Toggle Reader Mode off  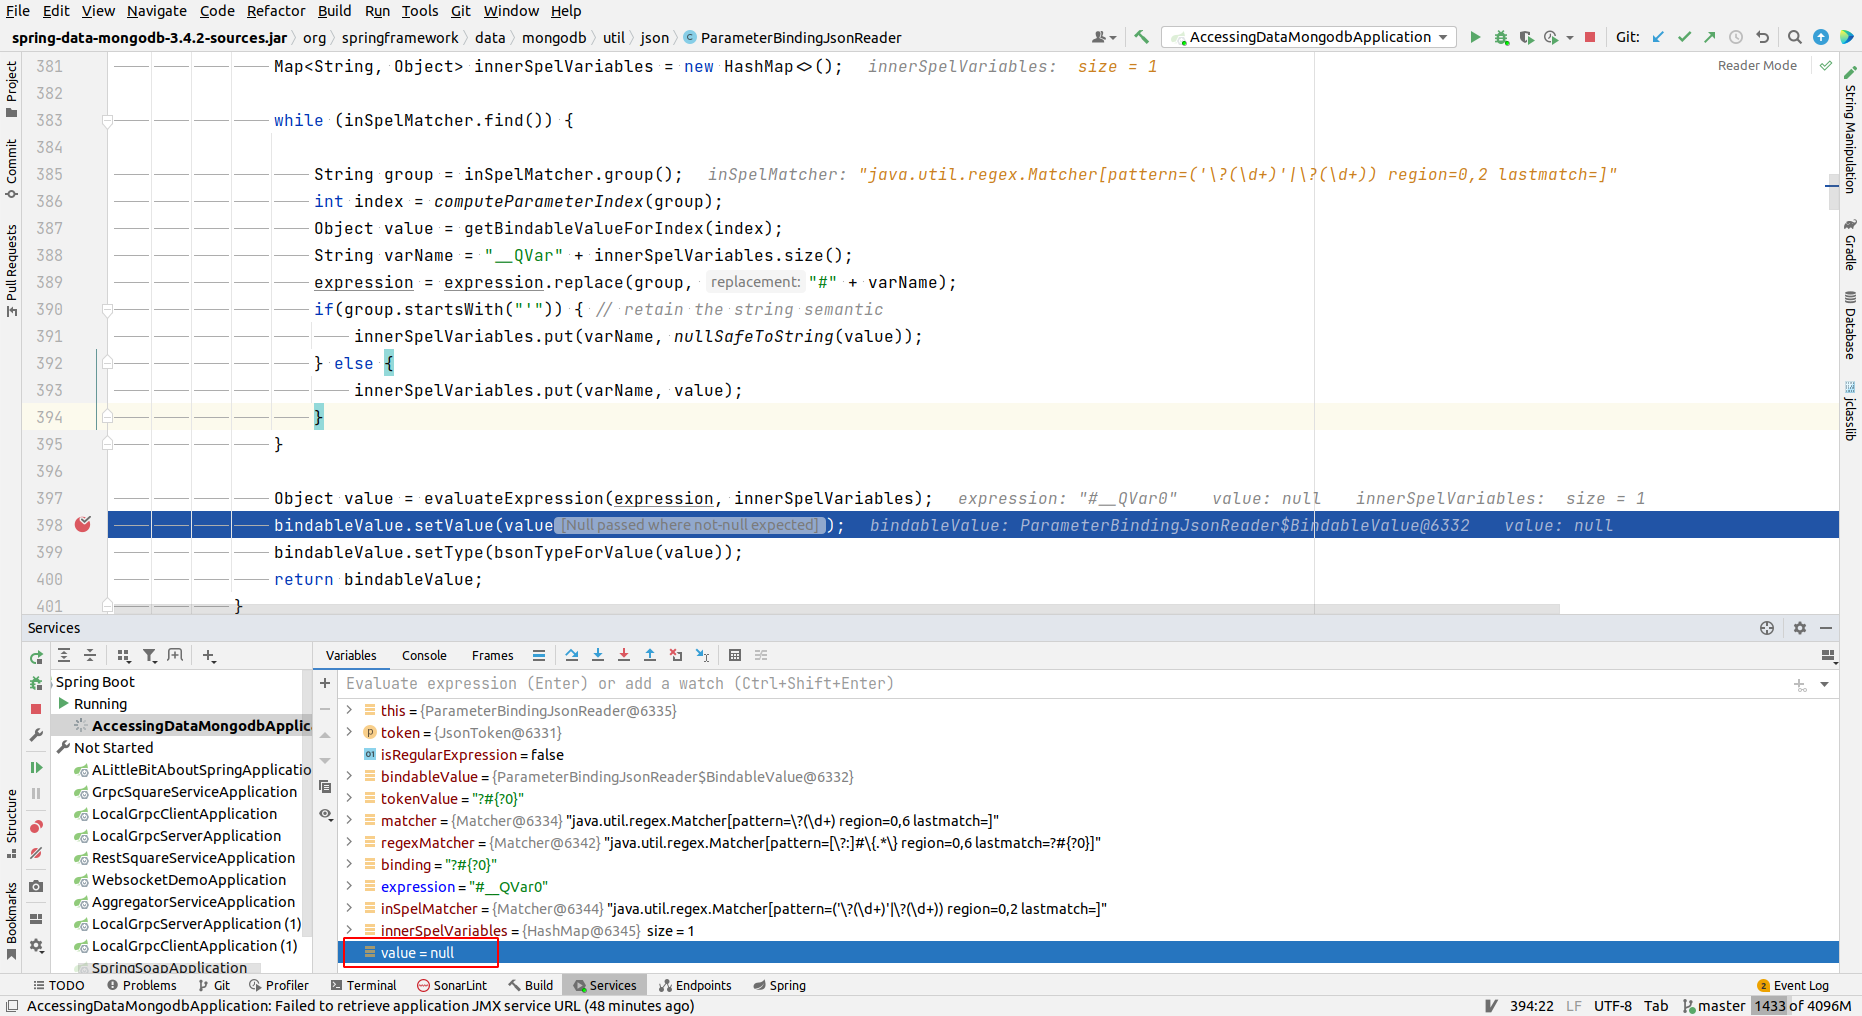(1757, 65)
